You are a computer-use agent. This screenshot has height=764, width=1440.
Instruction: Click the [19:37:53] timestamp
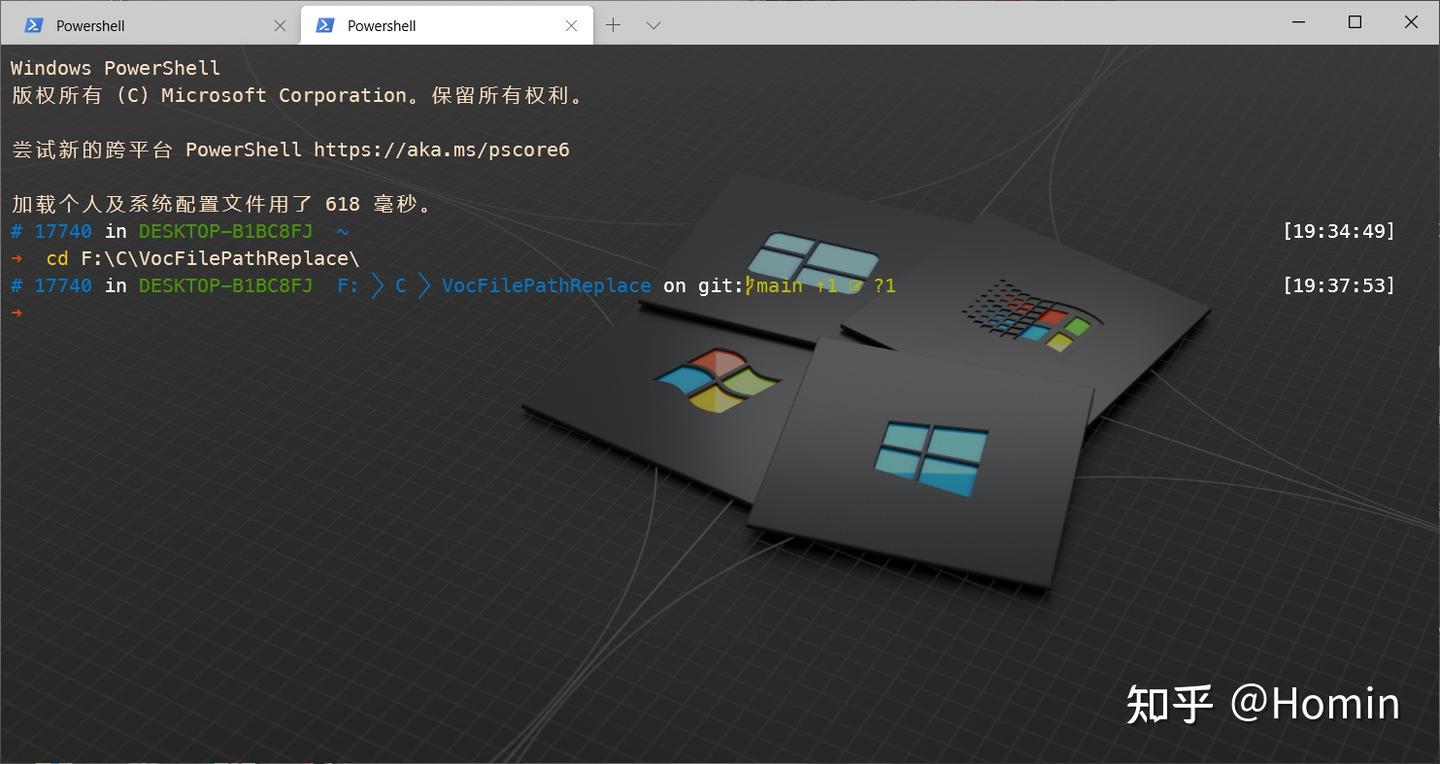point(1339,285)
